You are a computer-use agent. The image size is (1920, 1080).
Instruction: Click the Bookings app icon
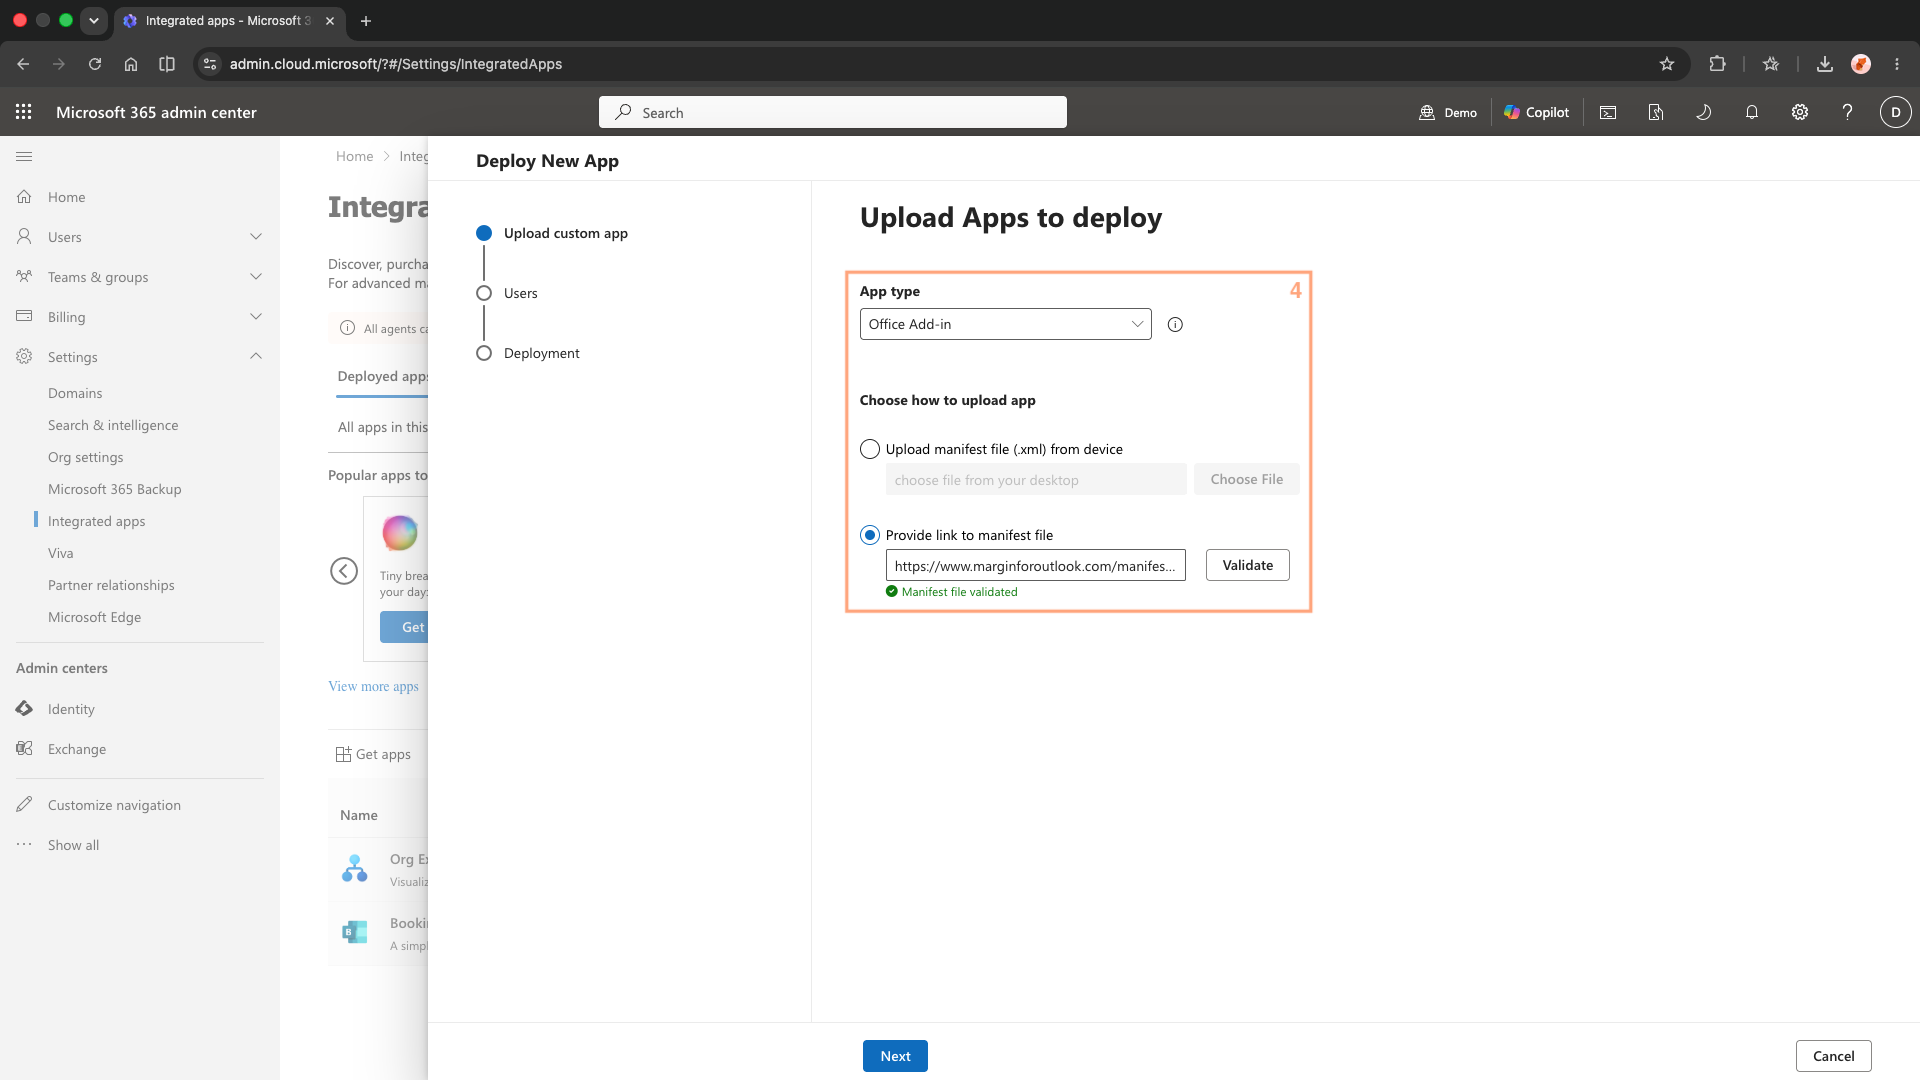pos(355,932)
